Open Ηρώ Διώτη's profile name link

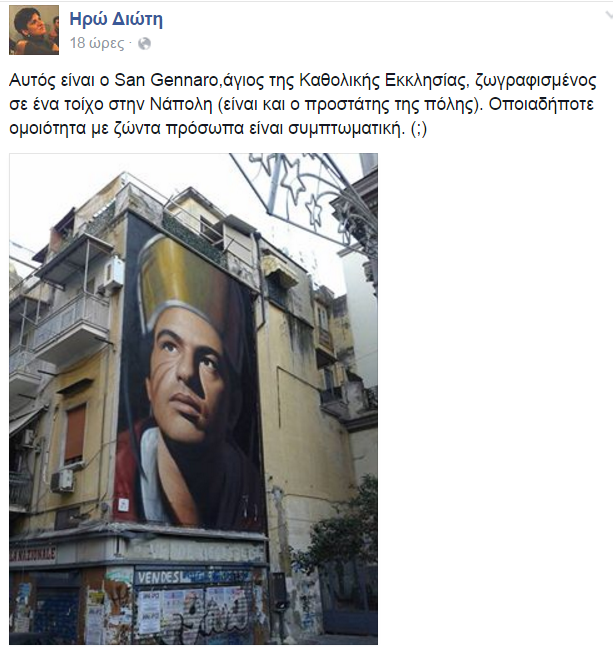pyautogui.click(x=116, y=19)
